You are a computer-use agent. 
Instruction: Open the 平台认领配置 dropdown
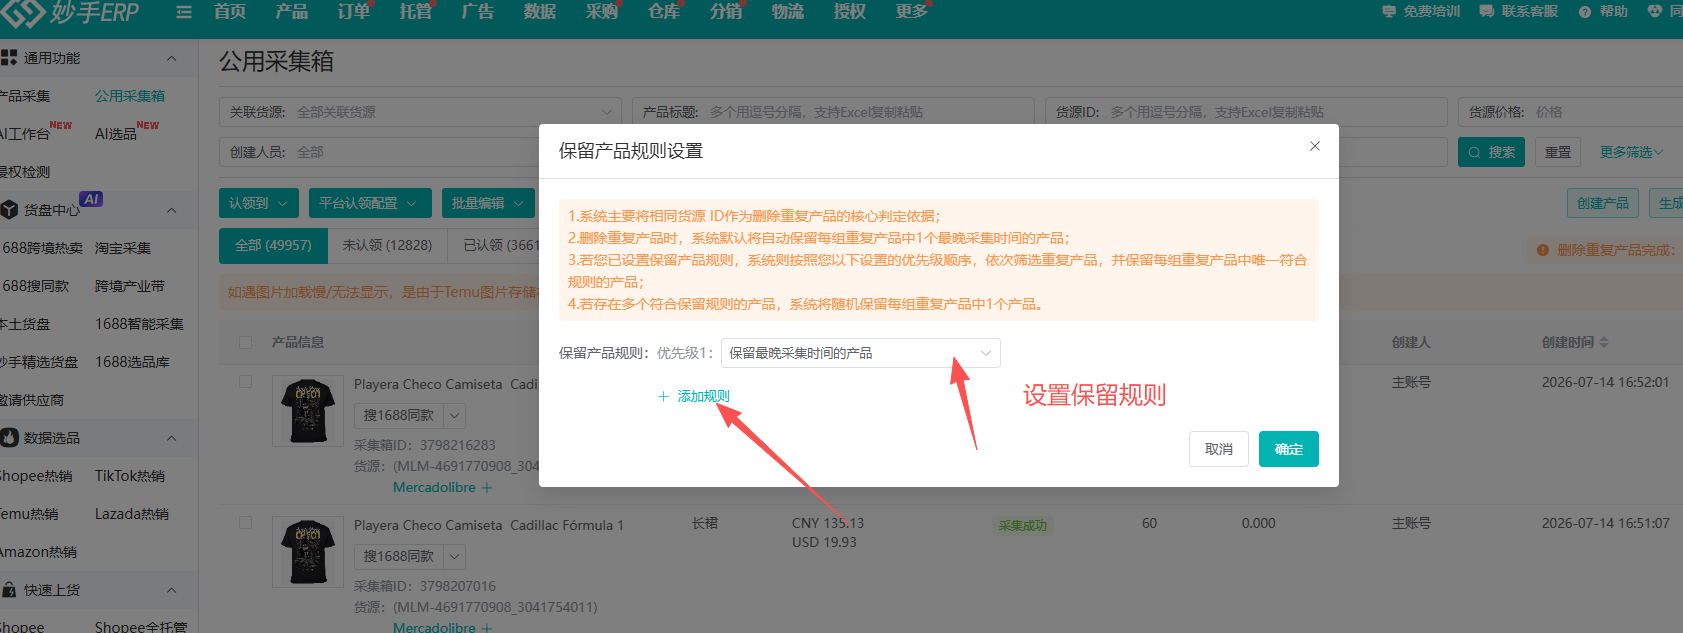click(x=370, y=203)
